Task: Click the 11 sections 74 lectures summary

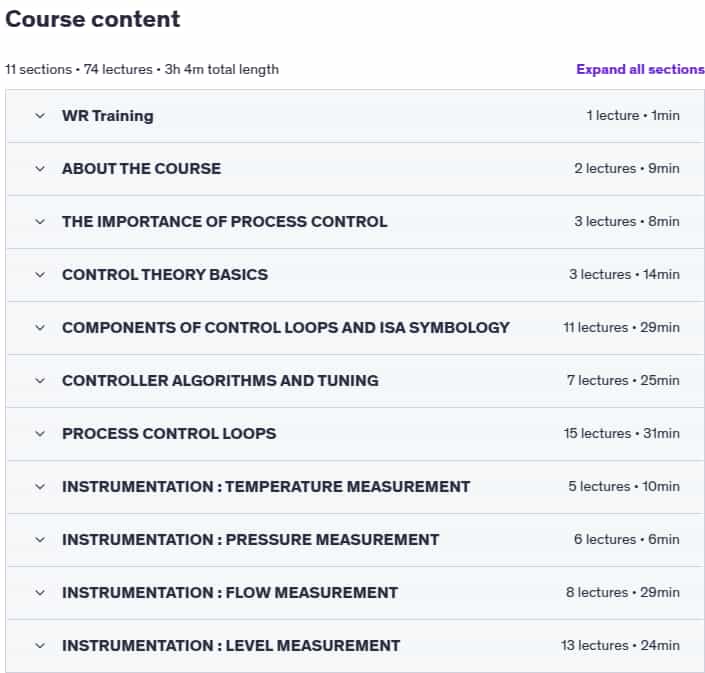Action: (x=142, y=70)
